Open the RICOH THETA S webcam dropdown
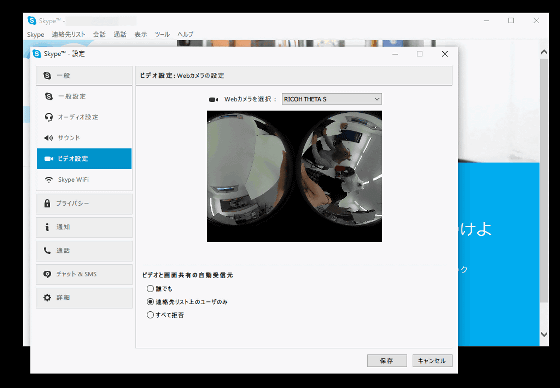The height and width of the screenshot is (388, 560). pos(332,99)
